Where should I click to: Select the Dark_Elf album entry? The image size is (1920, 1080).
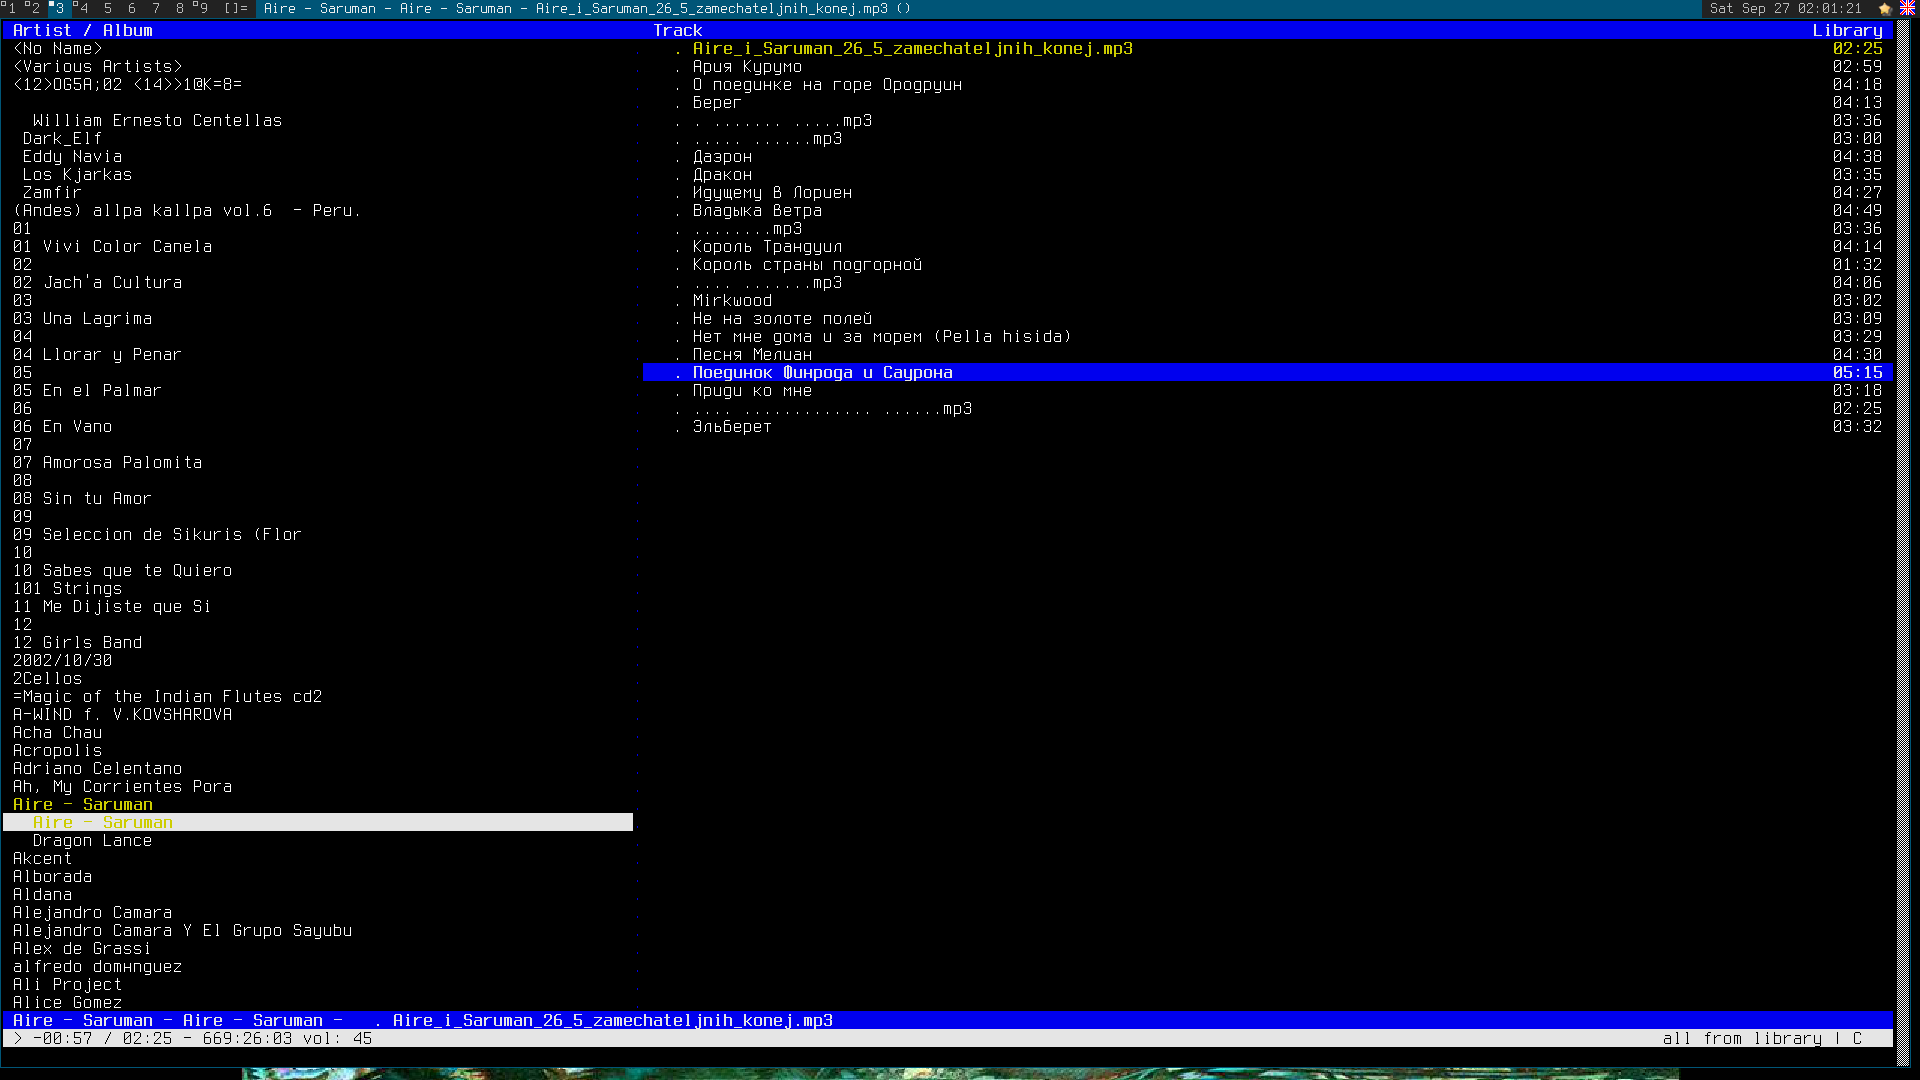pyautogui.click(x=62, y=139)
